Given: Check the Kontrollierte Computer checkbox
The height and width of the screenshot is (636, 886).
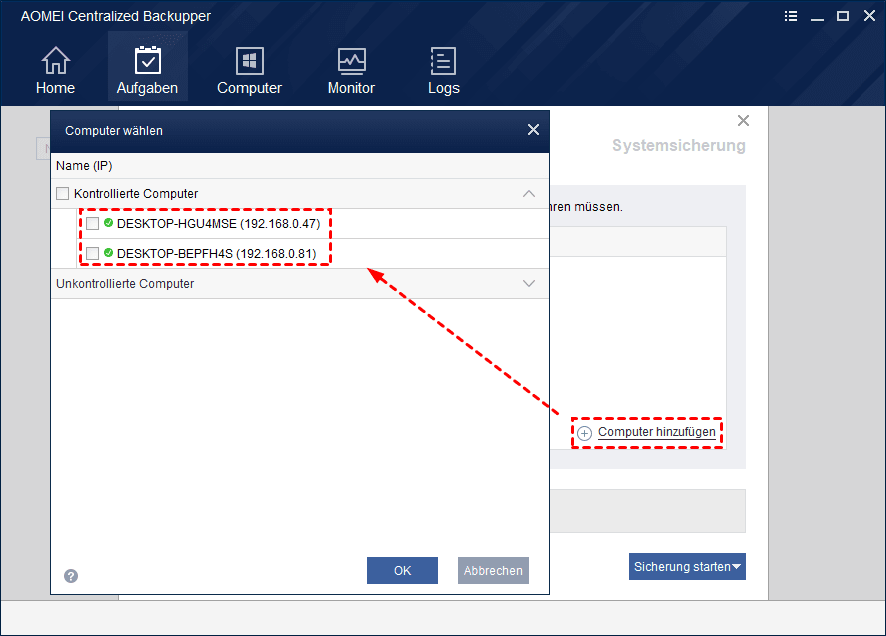Looking at the screenshot, I should tap(63, 194).
